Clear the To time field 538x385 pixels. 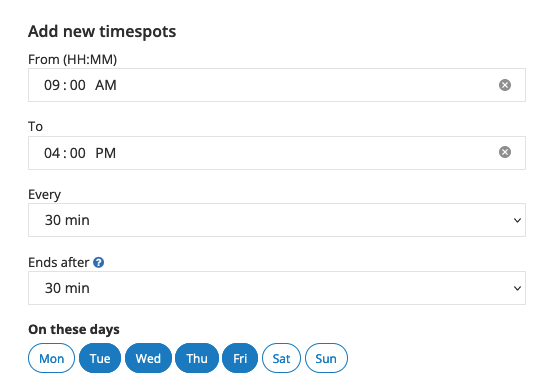(504, 152)
